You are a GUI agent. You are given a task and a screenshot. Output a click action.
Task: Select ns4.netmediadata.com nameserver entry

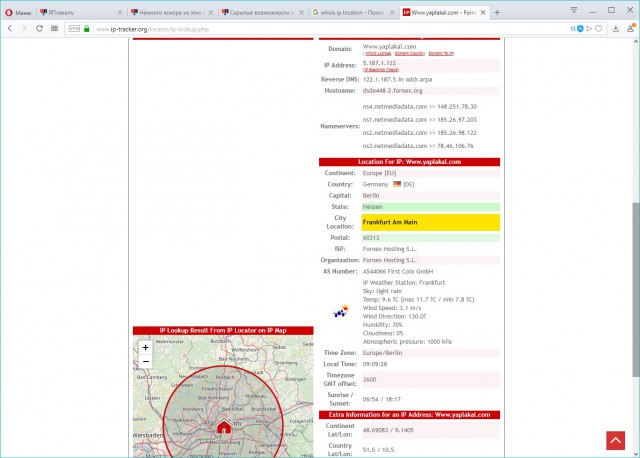point(420,107)
